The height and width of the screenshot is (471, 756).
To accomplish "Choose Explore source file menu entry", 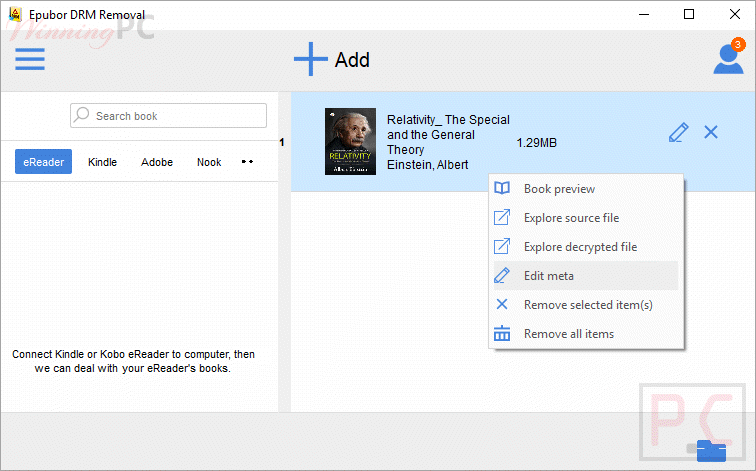I will pos(586,217).
